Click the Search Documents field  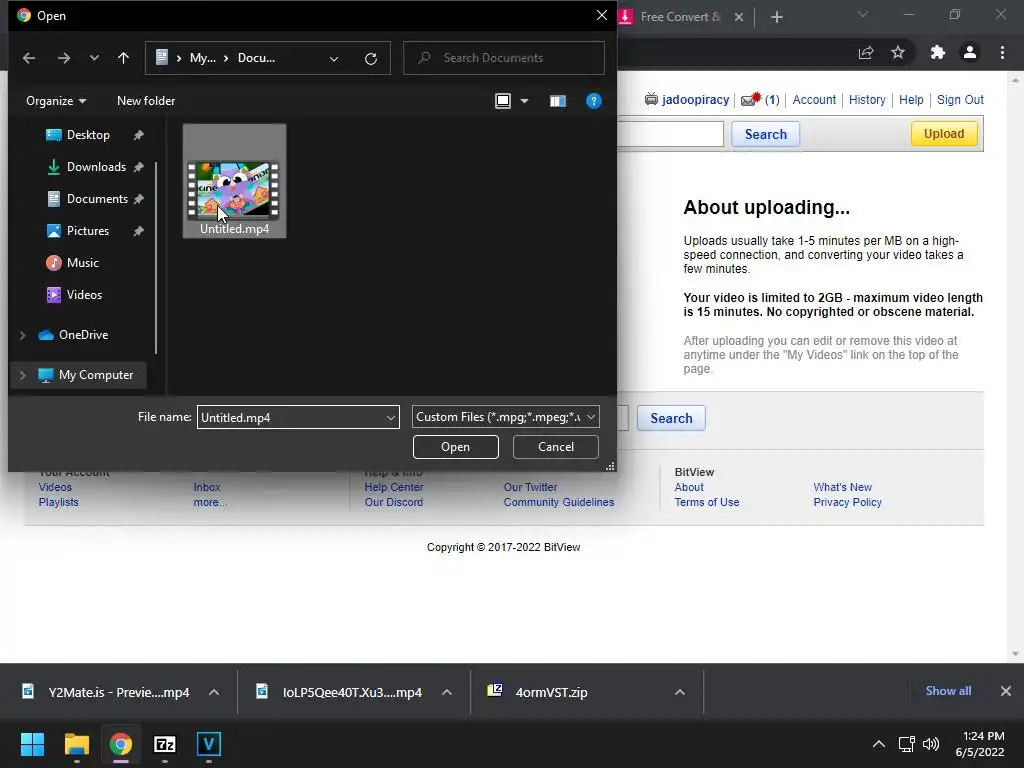(504, 58)
